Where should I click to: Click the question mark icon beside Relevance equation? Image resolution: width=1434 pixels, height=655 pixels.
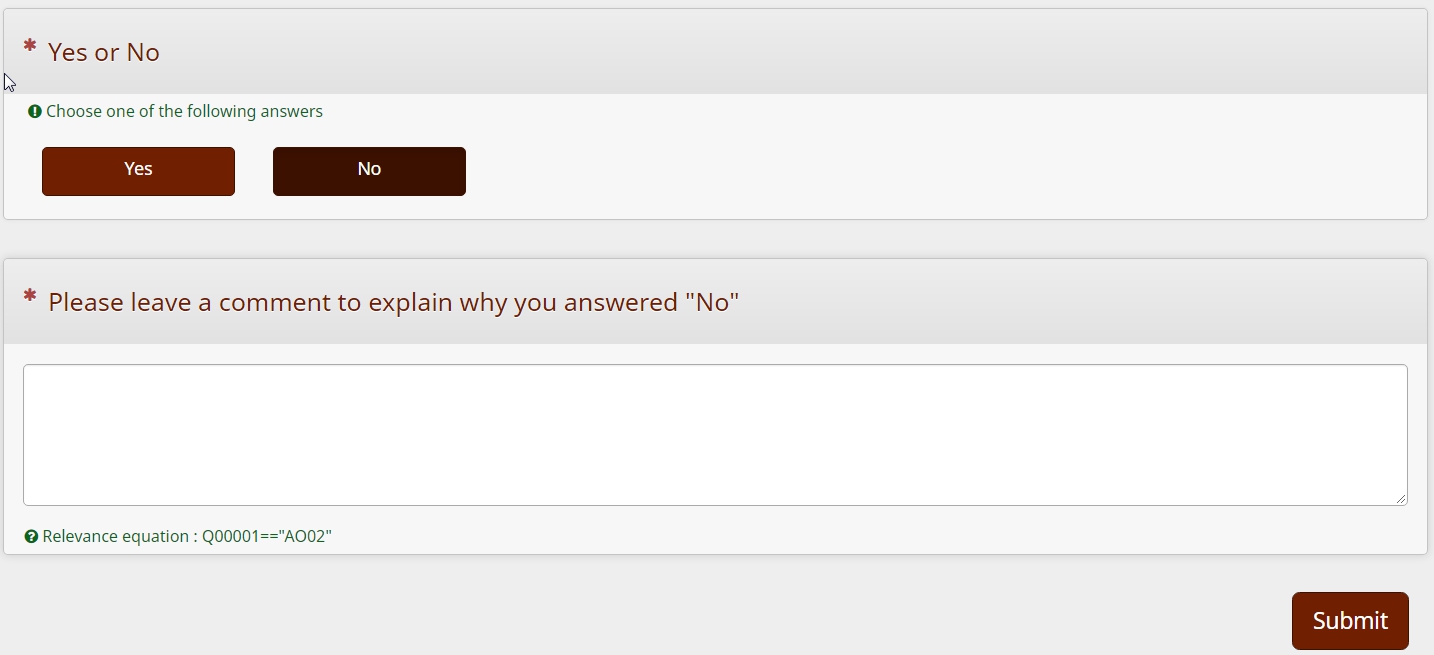(x=32, y=537)
